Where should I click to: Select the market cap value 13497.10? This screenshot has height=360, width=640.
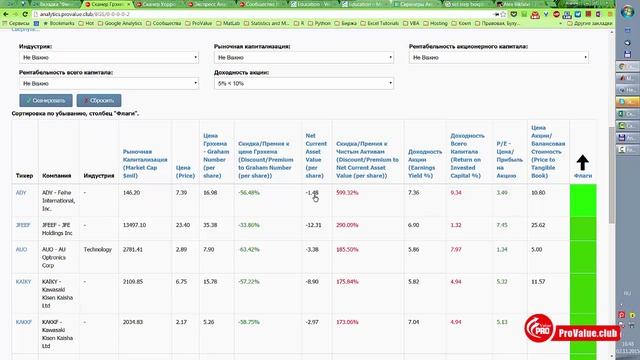click(134, 225)
